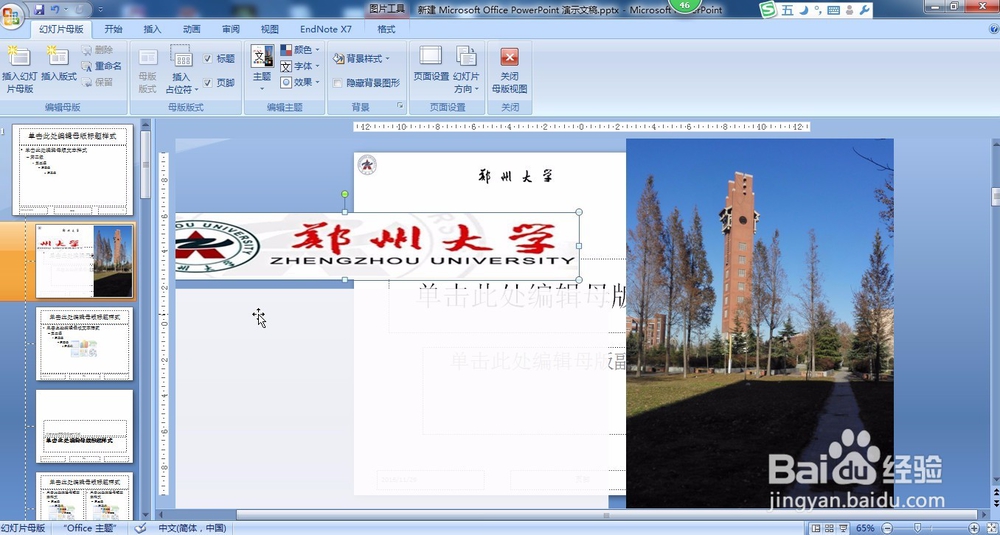This screenshot has width=1000, height=535.
Task: Click the Save icon in quick access toolbar
Action: coord(40,10)
